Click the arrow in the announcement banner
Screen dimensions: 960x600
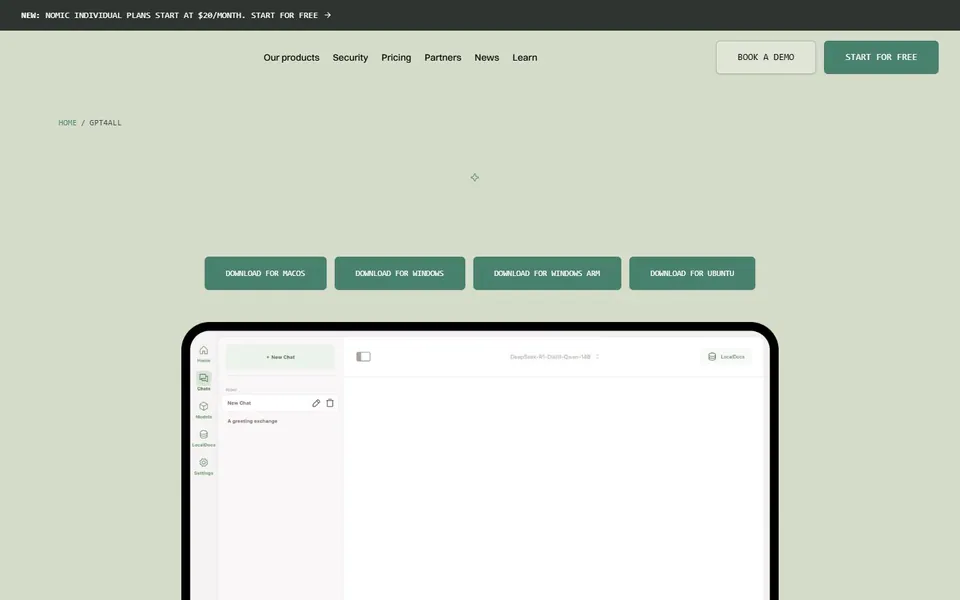tap(328, 15)
